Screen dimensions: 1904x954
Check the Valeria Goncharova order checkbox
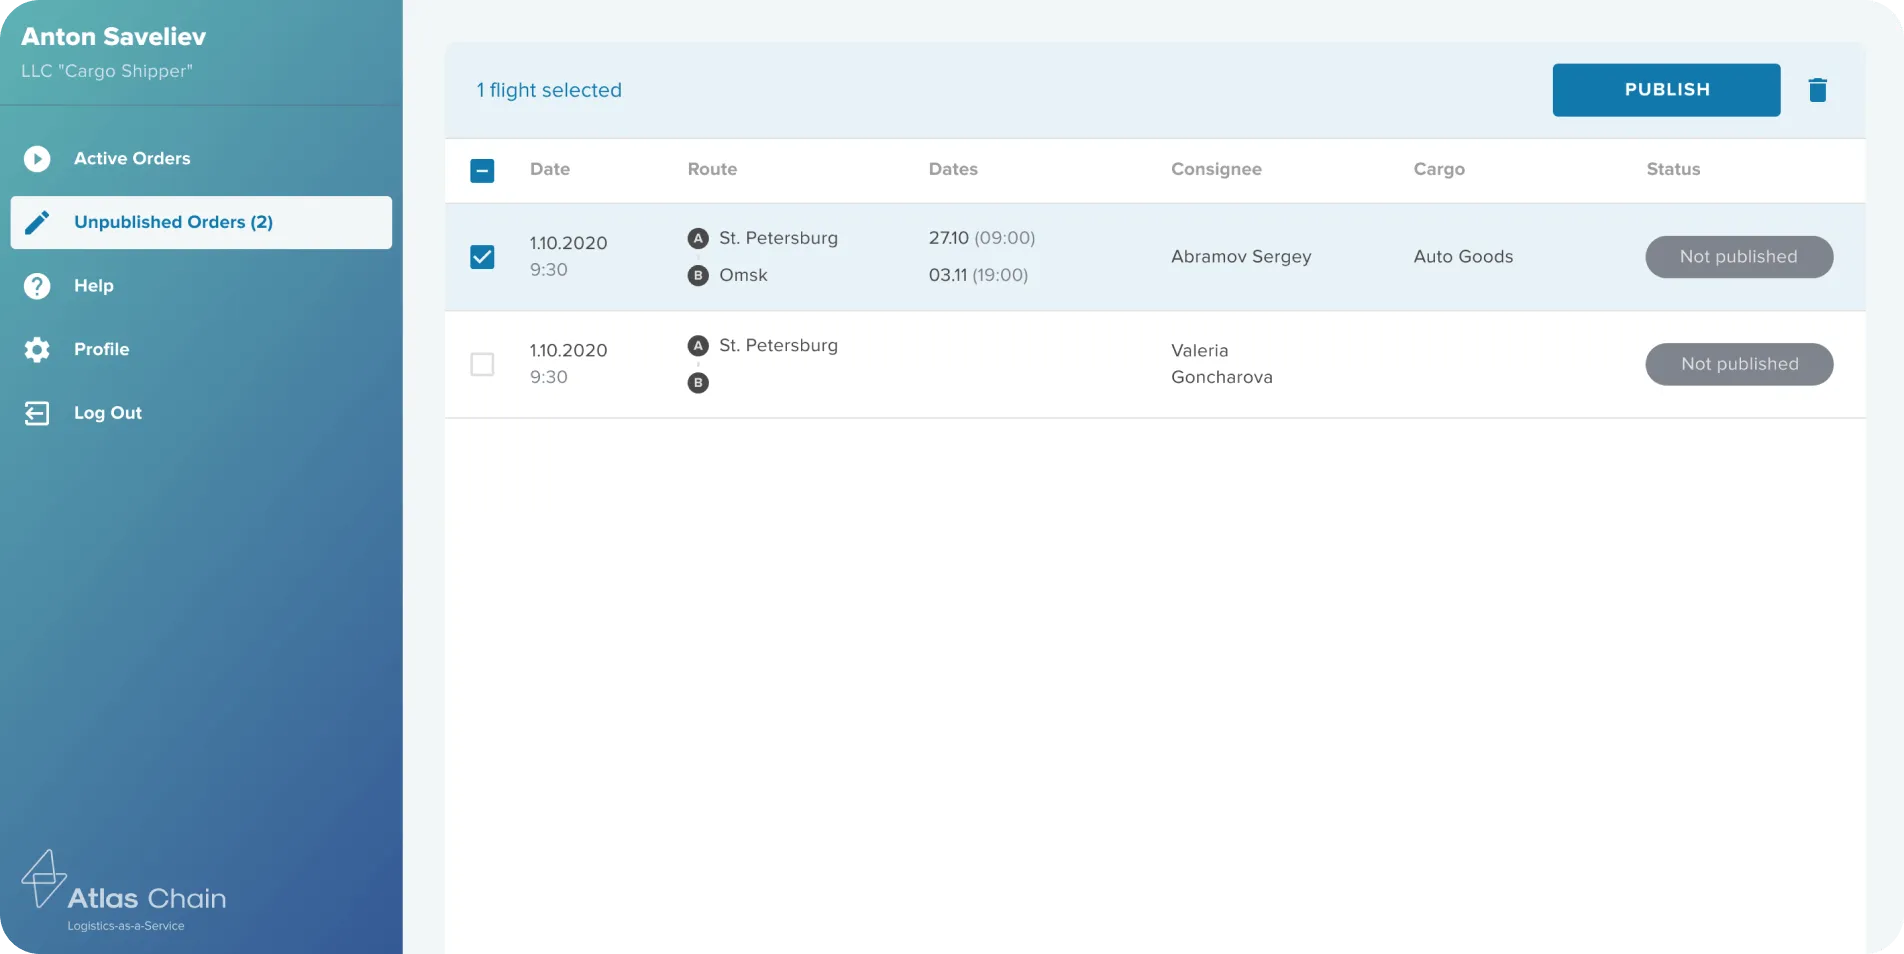(482, 364)
